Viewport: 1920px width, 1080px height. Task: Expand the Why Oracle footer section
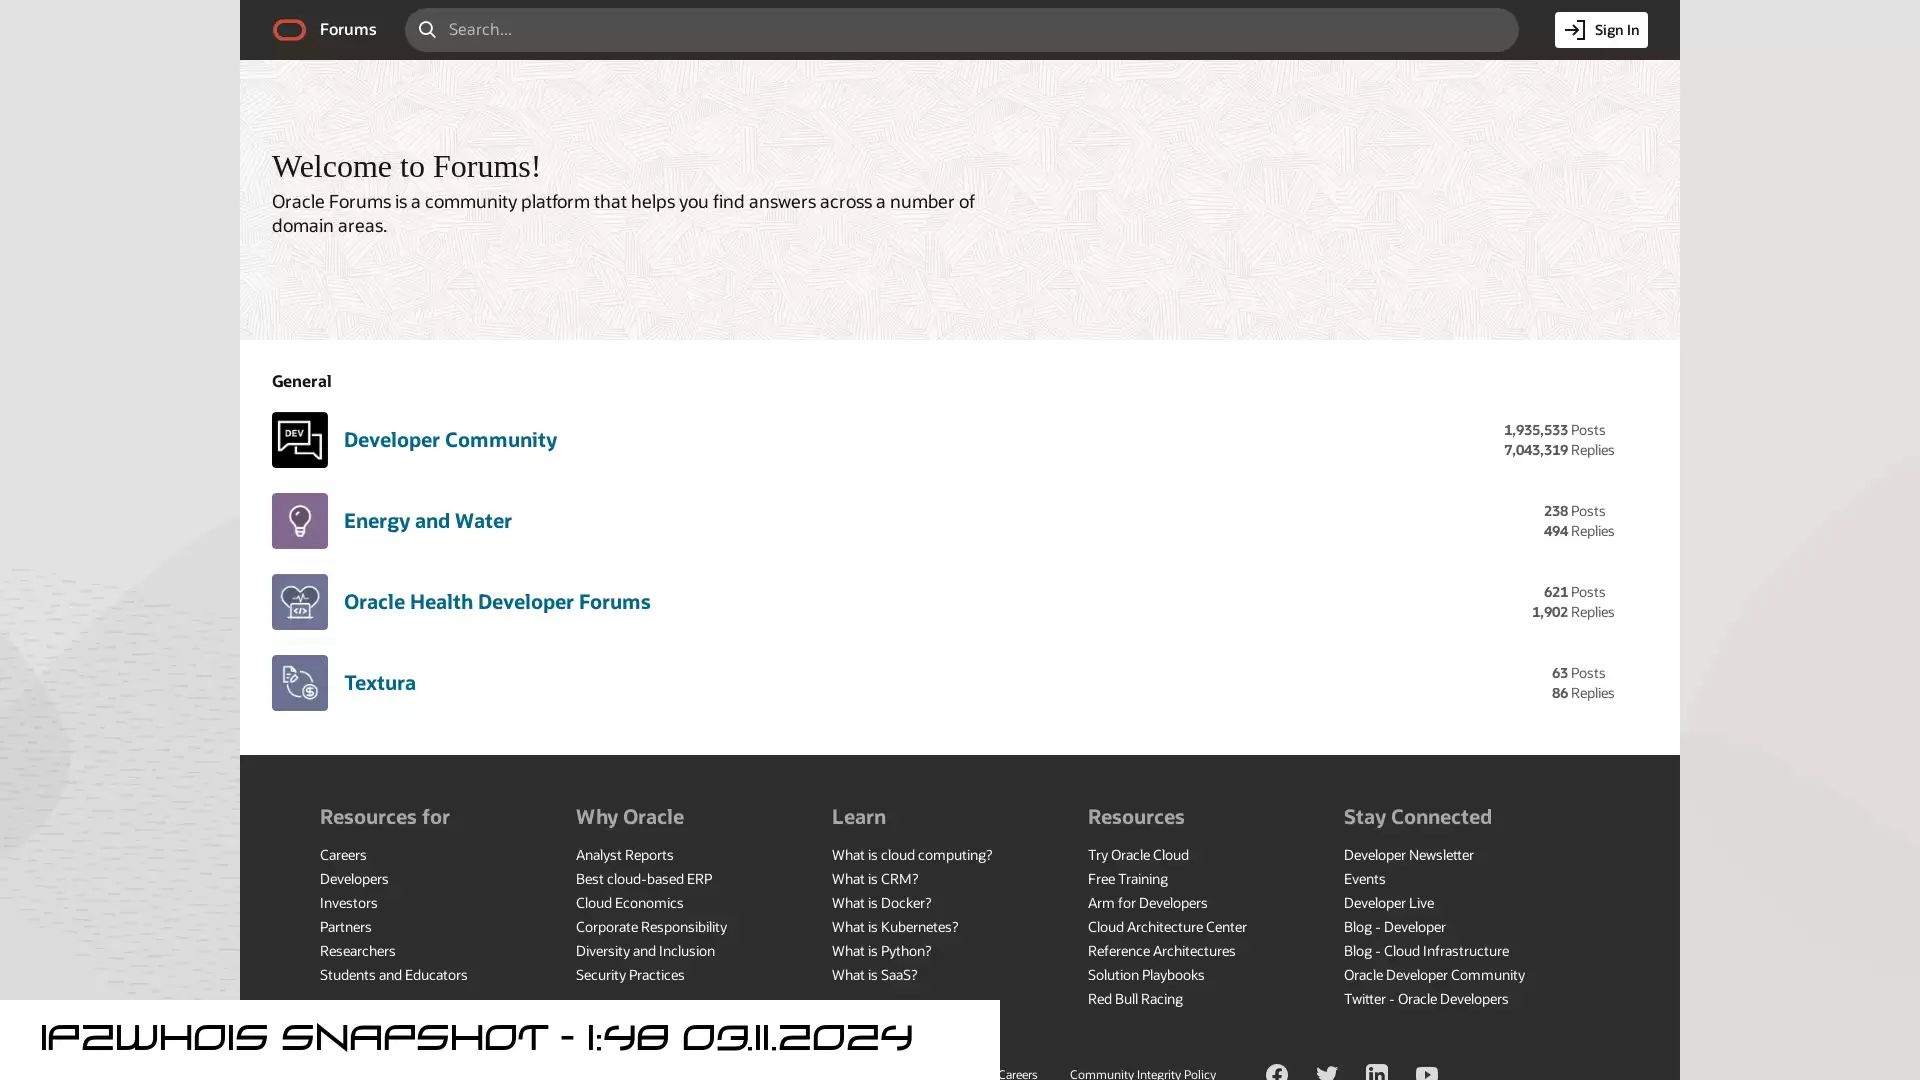coord(629,815)
